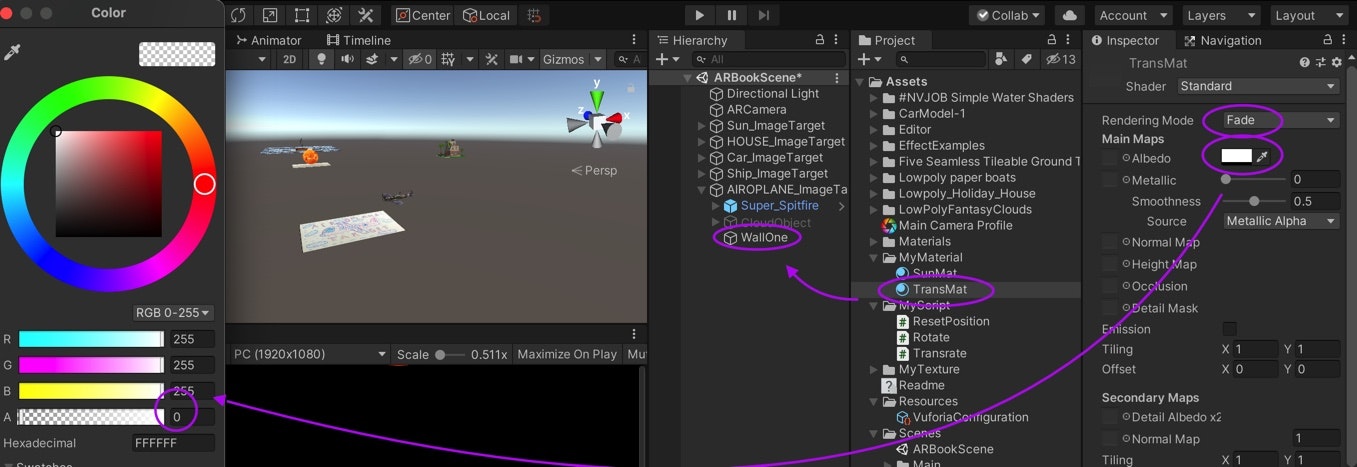Select Super_Spitfire in Hierarchy
Image resolution: width=1357 pixels, height=467 pixels.
(x=779, y=206)
